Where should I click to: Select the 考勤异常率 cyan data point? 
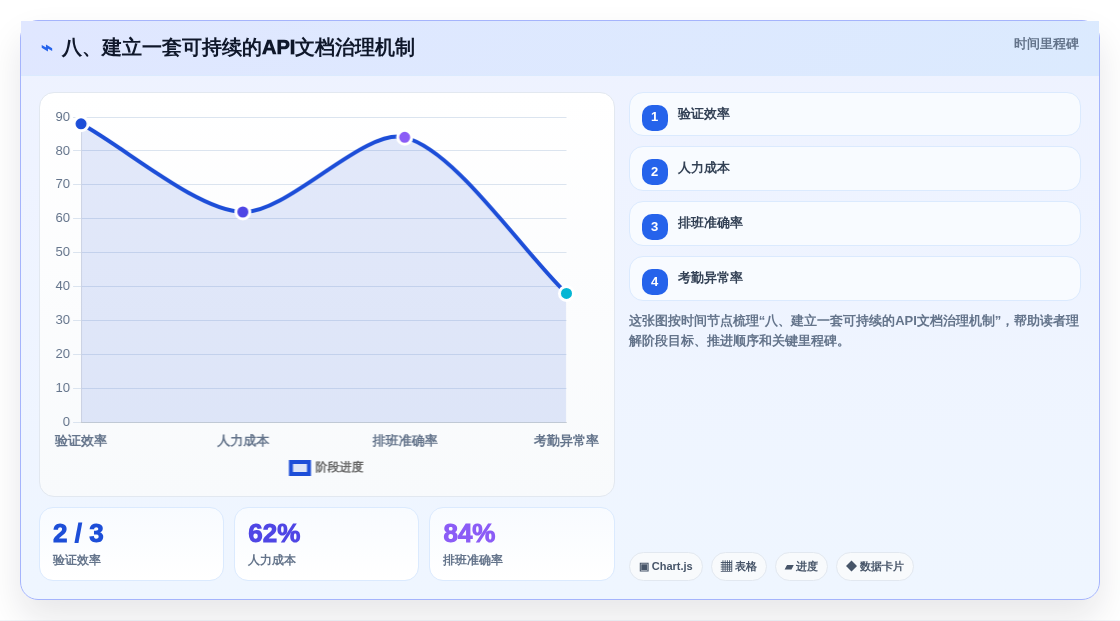566,294
